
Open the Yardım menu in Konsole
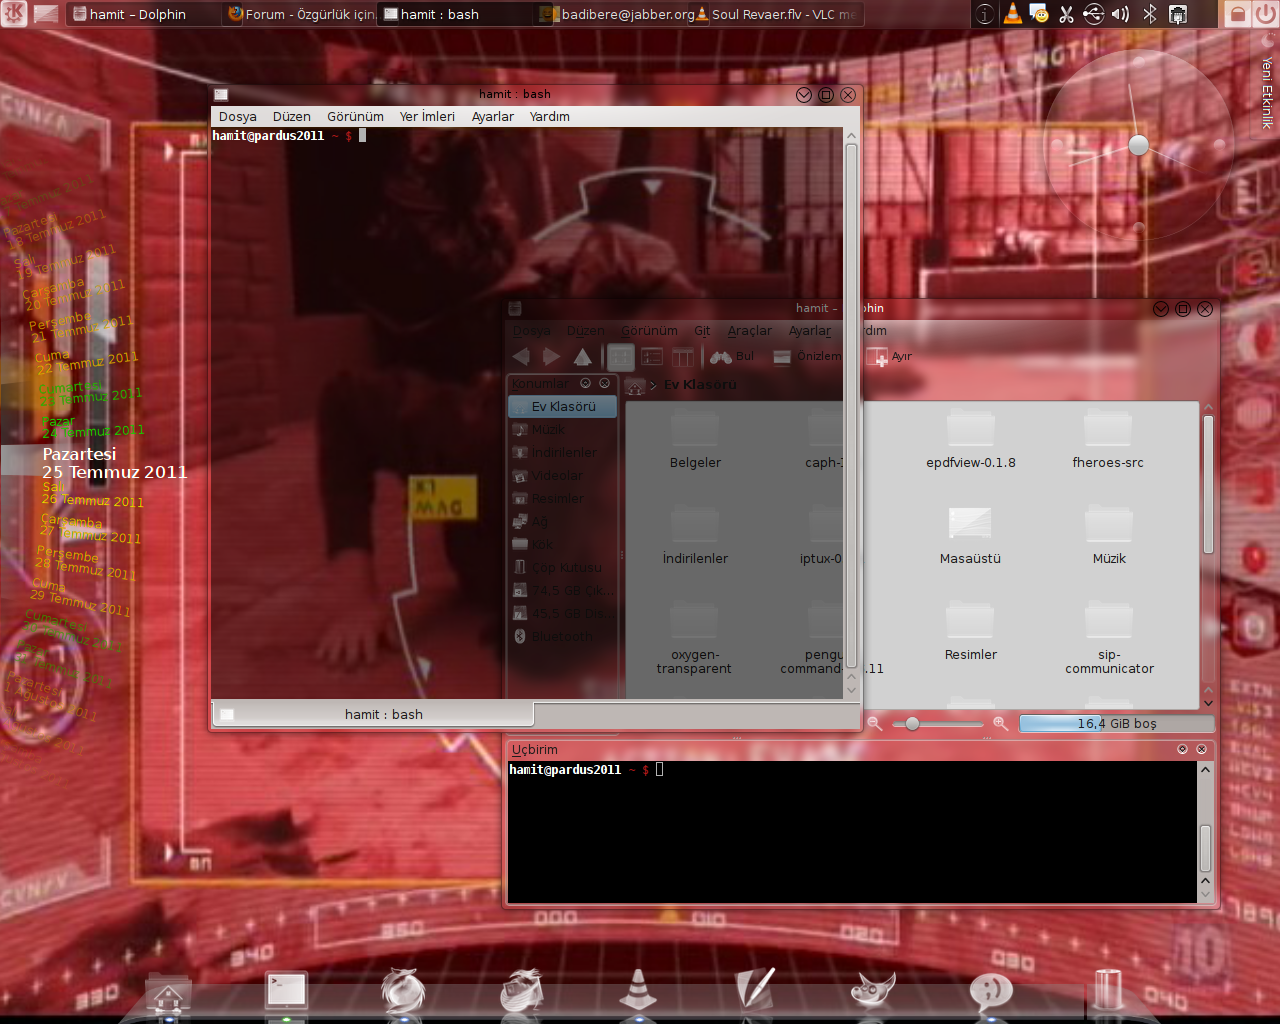(549, 117)
